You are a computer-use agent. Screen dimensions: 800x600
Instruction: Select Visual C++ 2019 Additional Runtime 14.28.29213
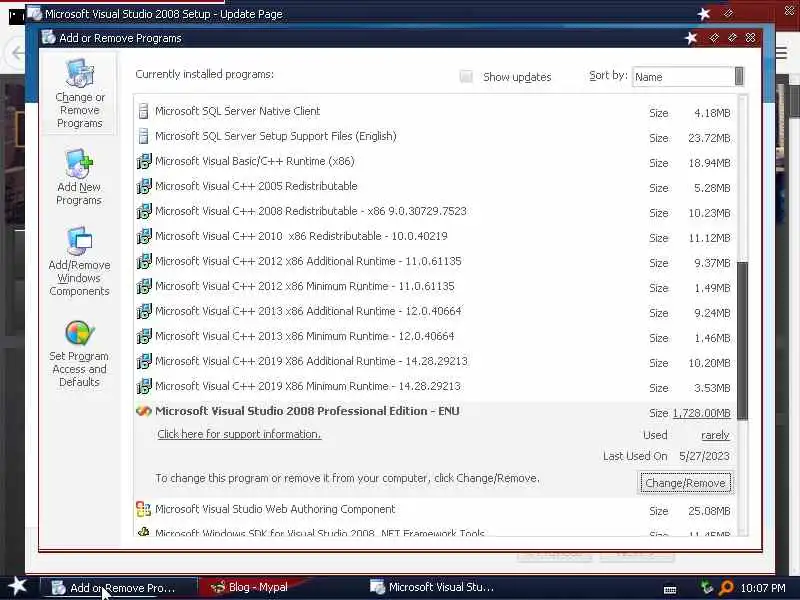pyautogui.click(x=435, y=361)
